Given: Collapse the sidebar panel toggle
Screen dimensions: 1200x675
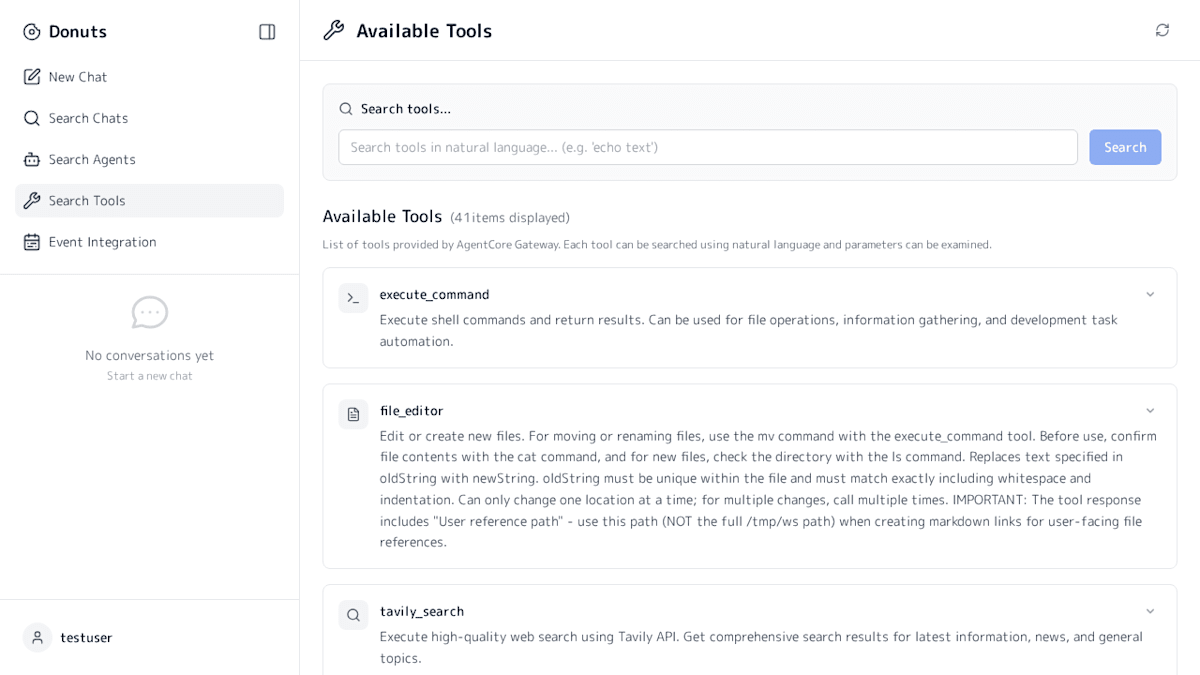Looking at the screenshot, I should click(267, 32).
